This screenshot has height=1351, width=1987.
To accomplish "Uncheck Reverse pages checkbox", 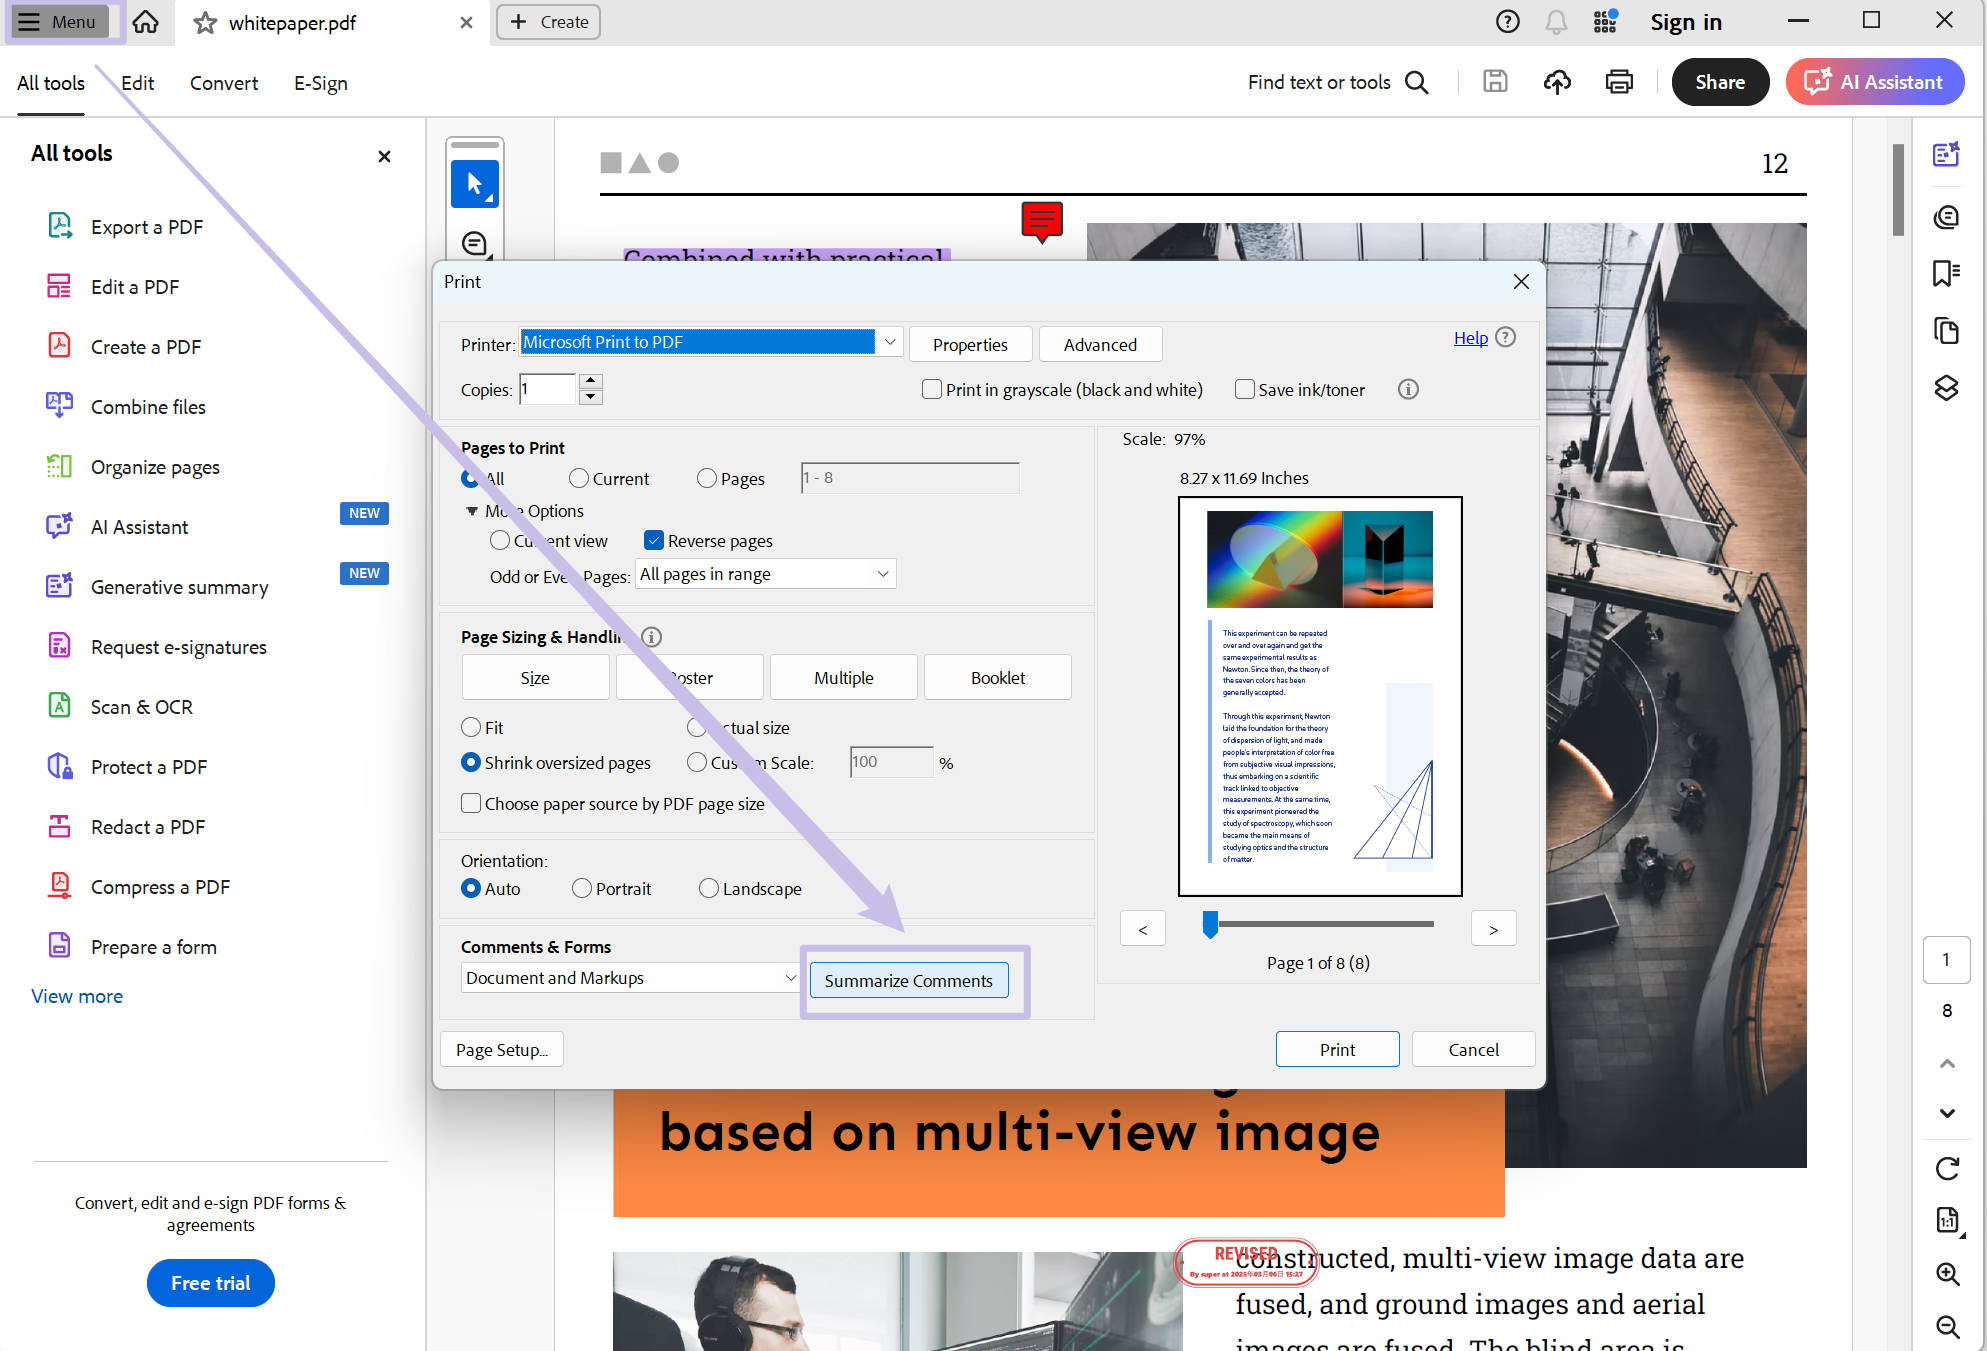I will coord(654,540).
